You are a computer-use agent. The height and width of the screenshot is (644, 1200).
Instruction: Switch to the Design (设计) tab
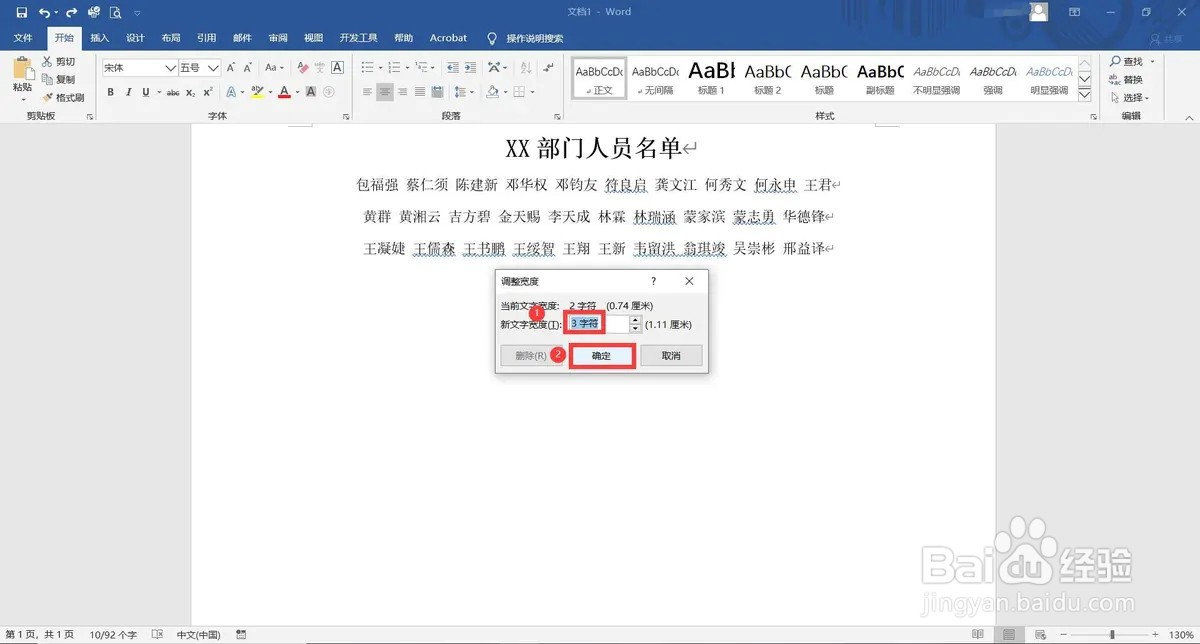click(x=135, y=38)
